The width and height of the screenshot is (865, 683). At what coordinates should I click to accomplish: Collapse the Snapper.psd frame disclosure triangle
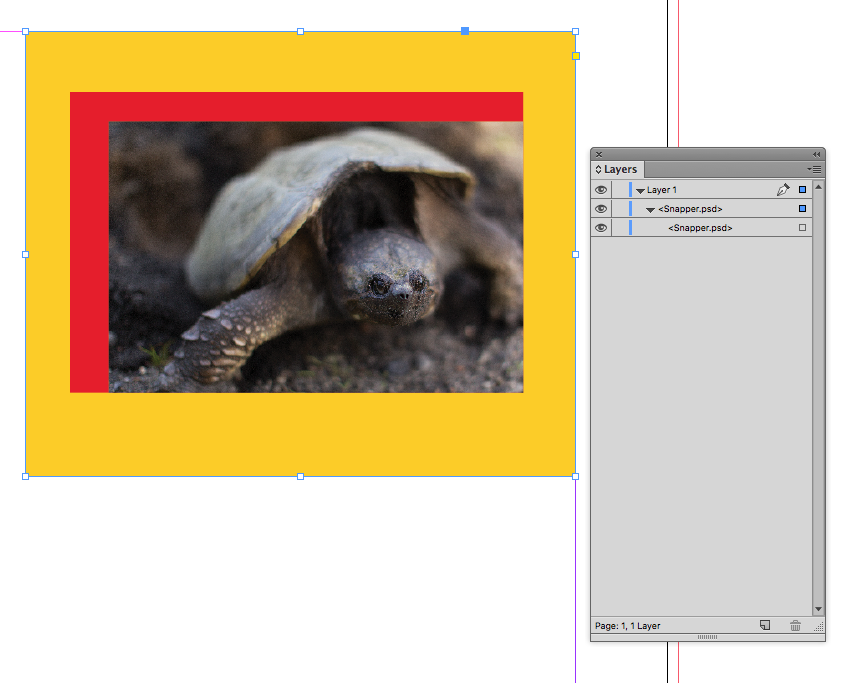point(651,209)
